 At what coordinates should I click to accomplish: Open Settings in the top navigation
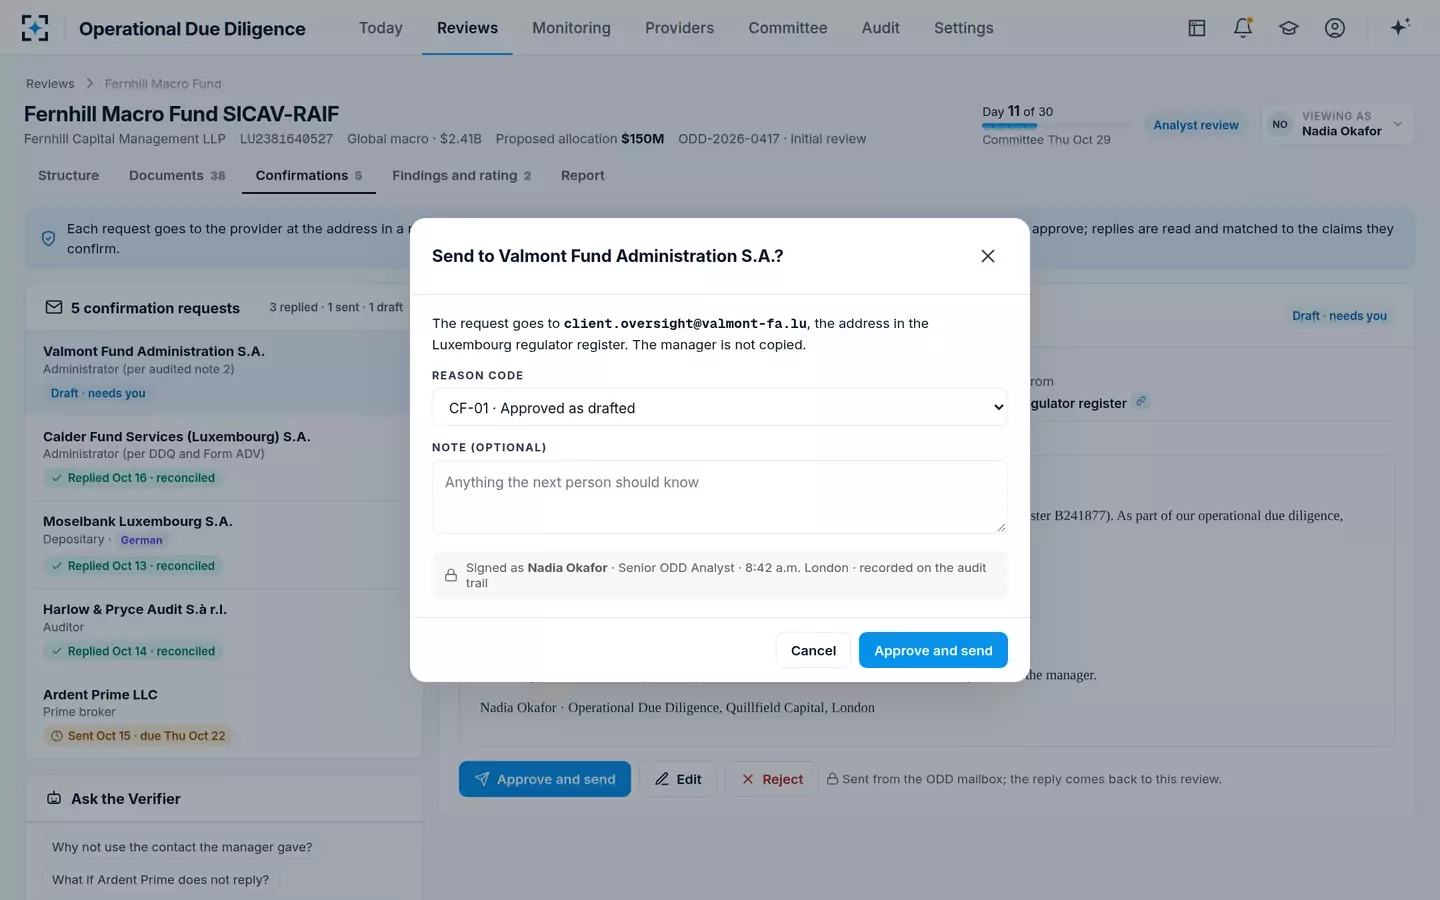964,28
